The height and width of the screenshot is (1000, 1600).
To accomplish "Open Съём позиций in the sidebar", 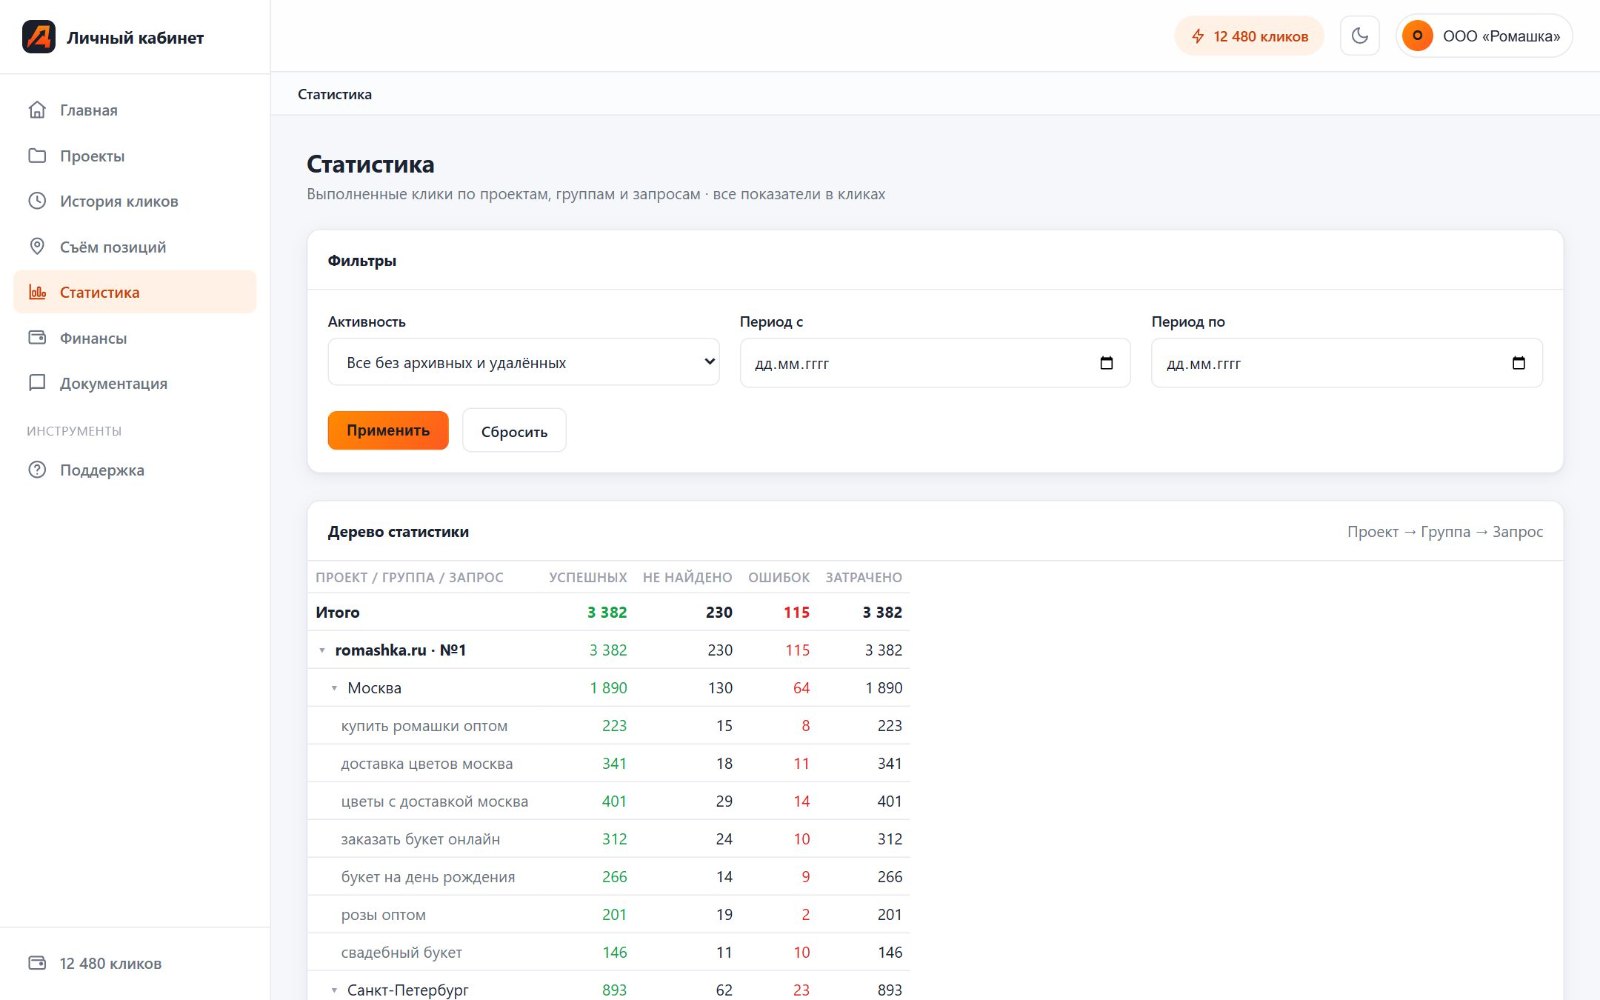I will [x=135, y=247].
